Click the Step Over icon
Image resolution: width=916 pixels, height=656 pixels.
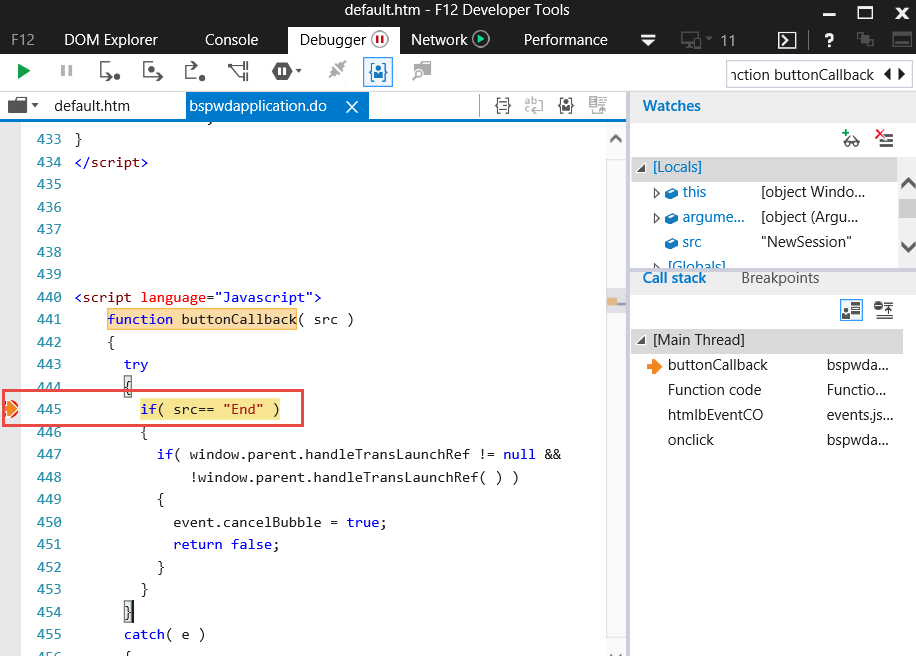152,71
